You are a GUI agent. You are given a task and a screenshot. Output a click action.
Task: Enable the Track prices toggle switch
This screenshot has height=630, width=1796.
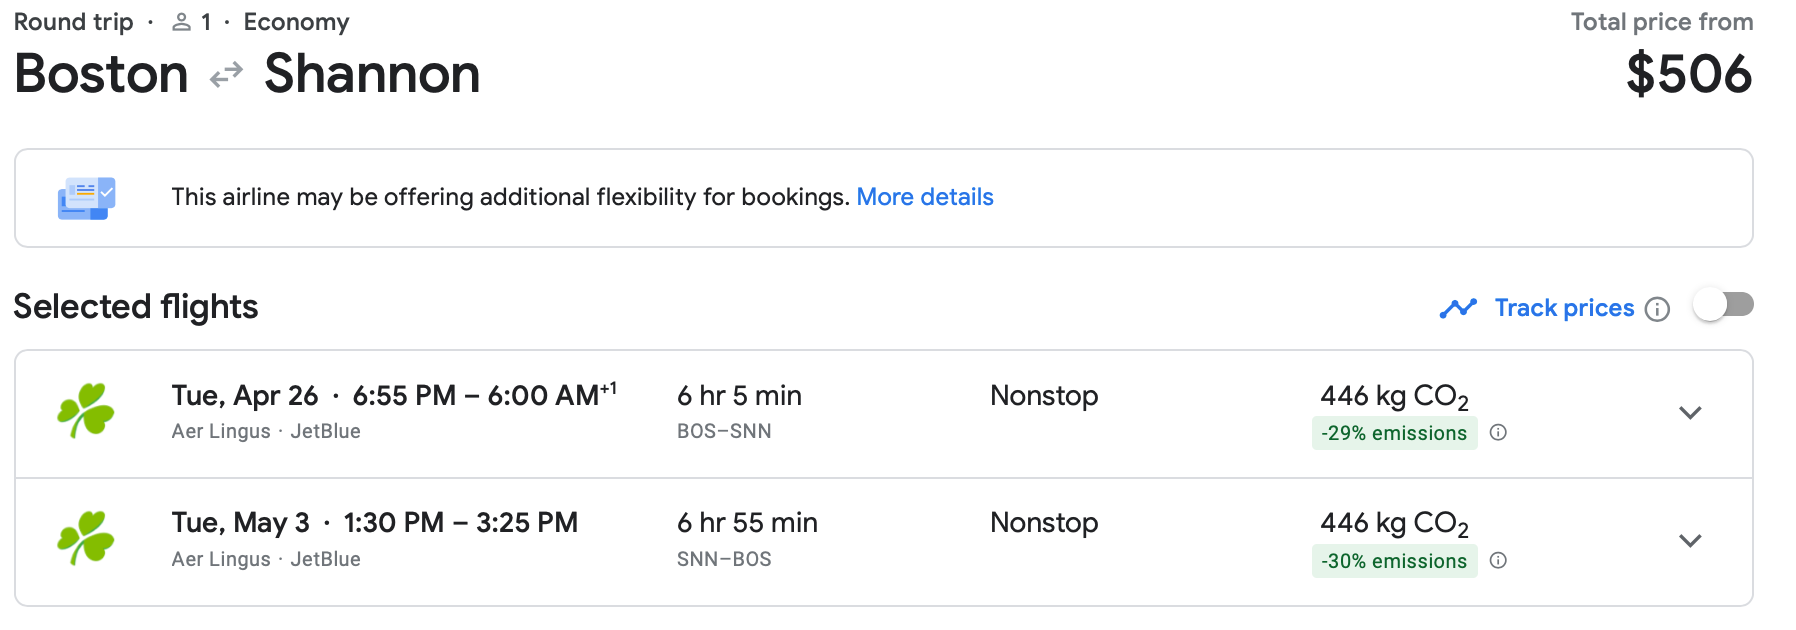[x=1723, y=305]
